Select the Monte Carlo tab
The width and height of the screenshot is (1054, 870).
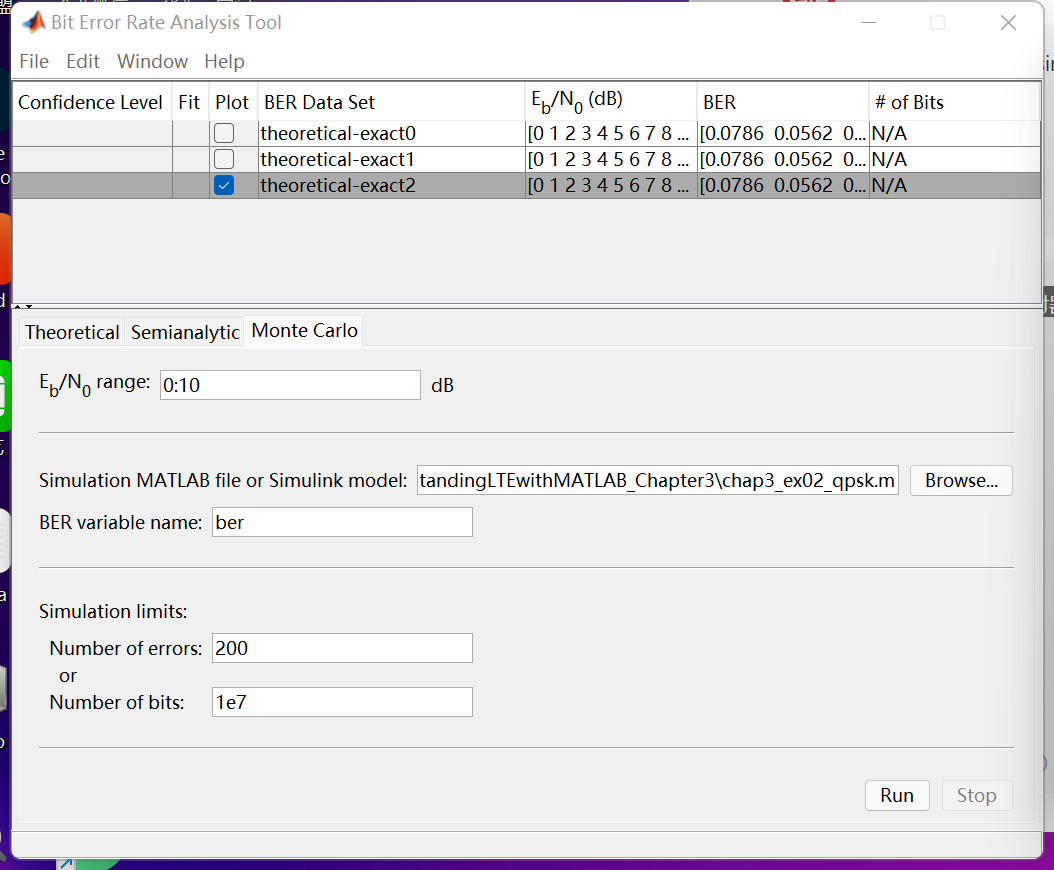(304, 331)
